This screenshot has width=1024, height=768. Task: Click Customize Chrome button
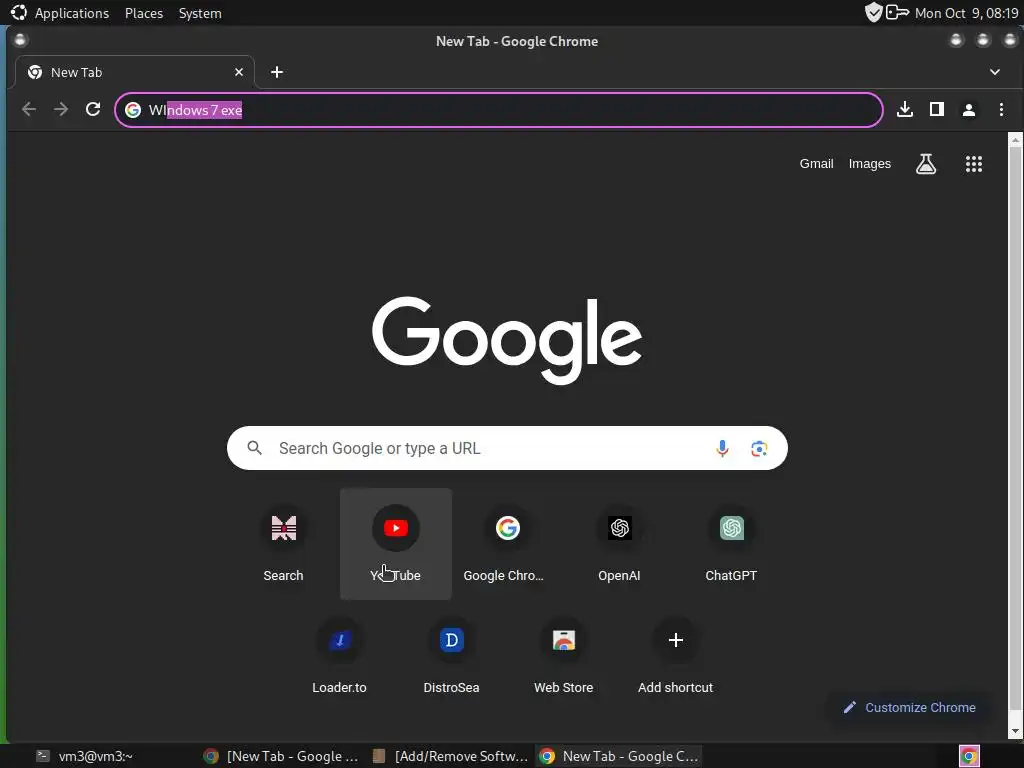click(910, 707)
